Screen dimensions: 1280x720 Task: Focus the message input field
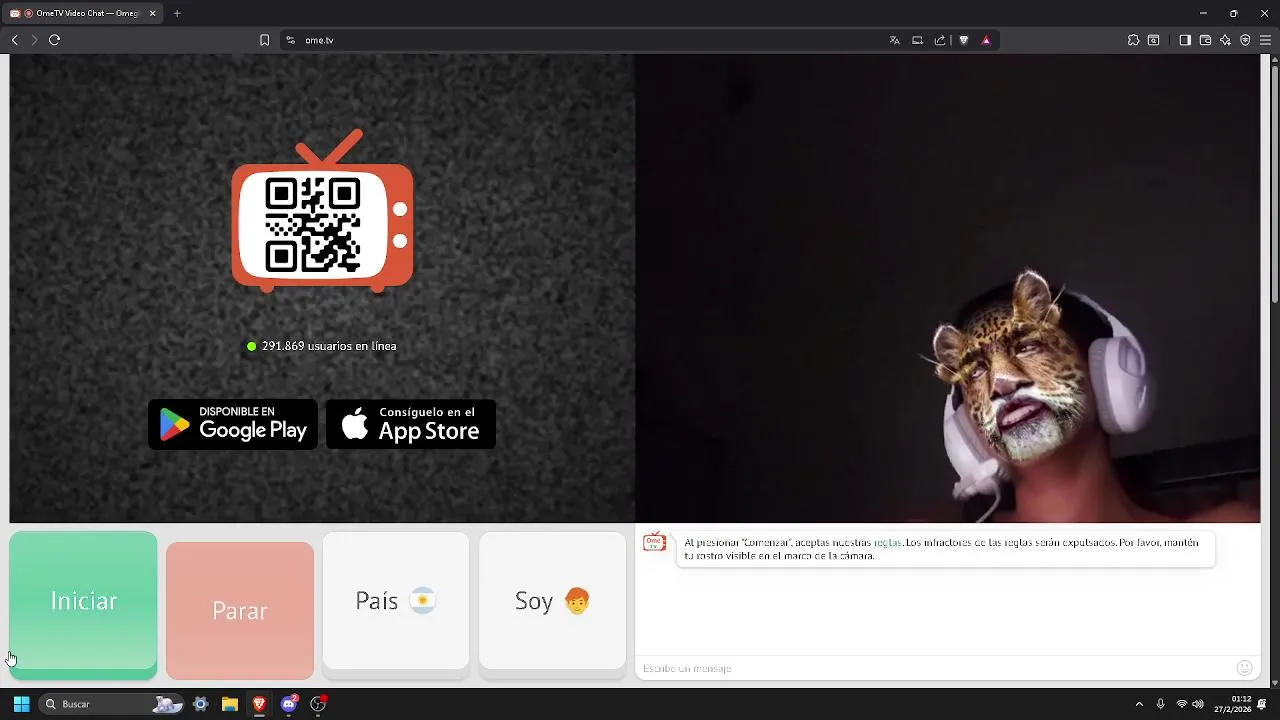(935, 668)
